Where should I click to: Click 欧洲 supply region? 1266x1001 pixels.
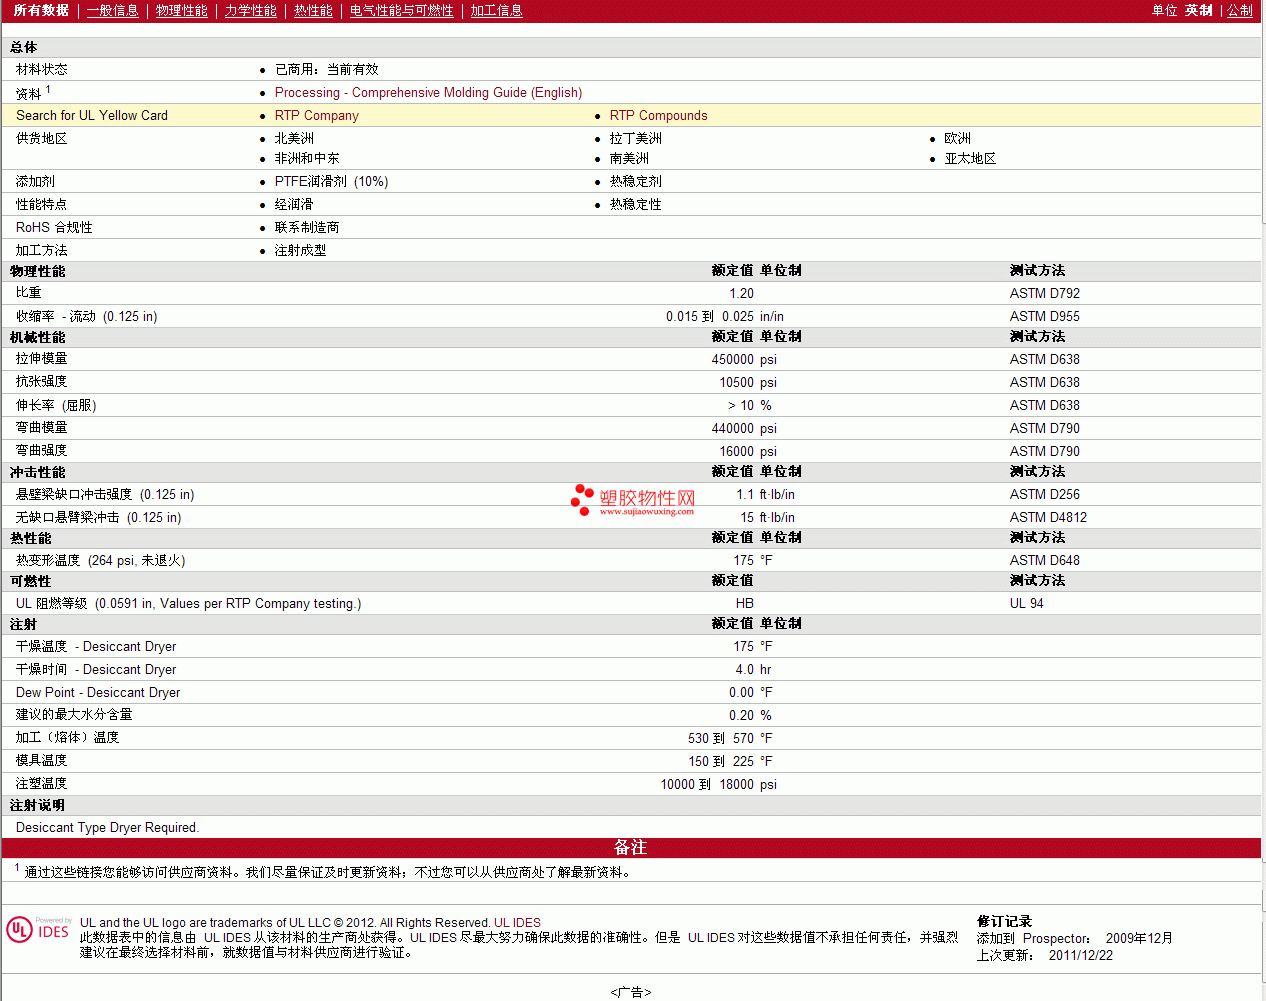tap(958, 138)
